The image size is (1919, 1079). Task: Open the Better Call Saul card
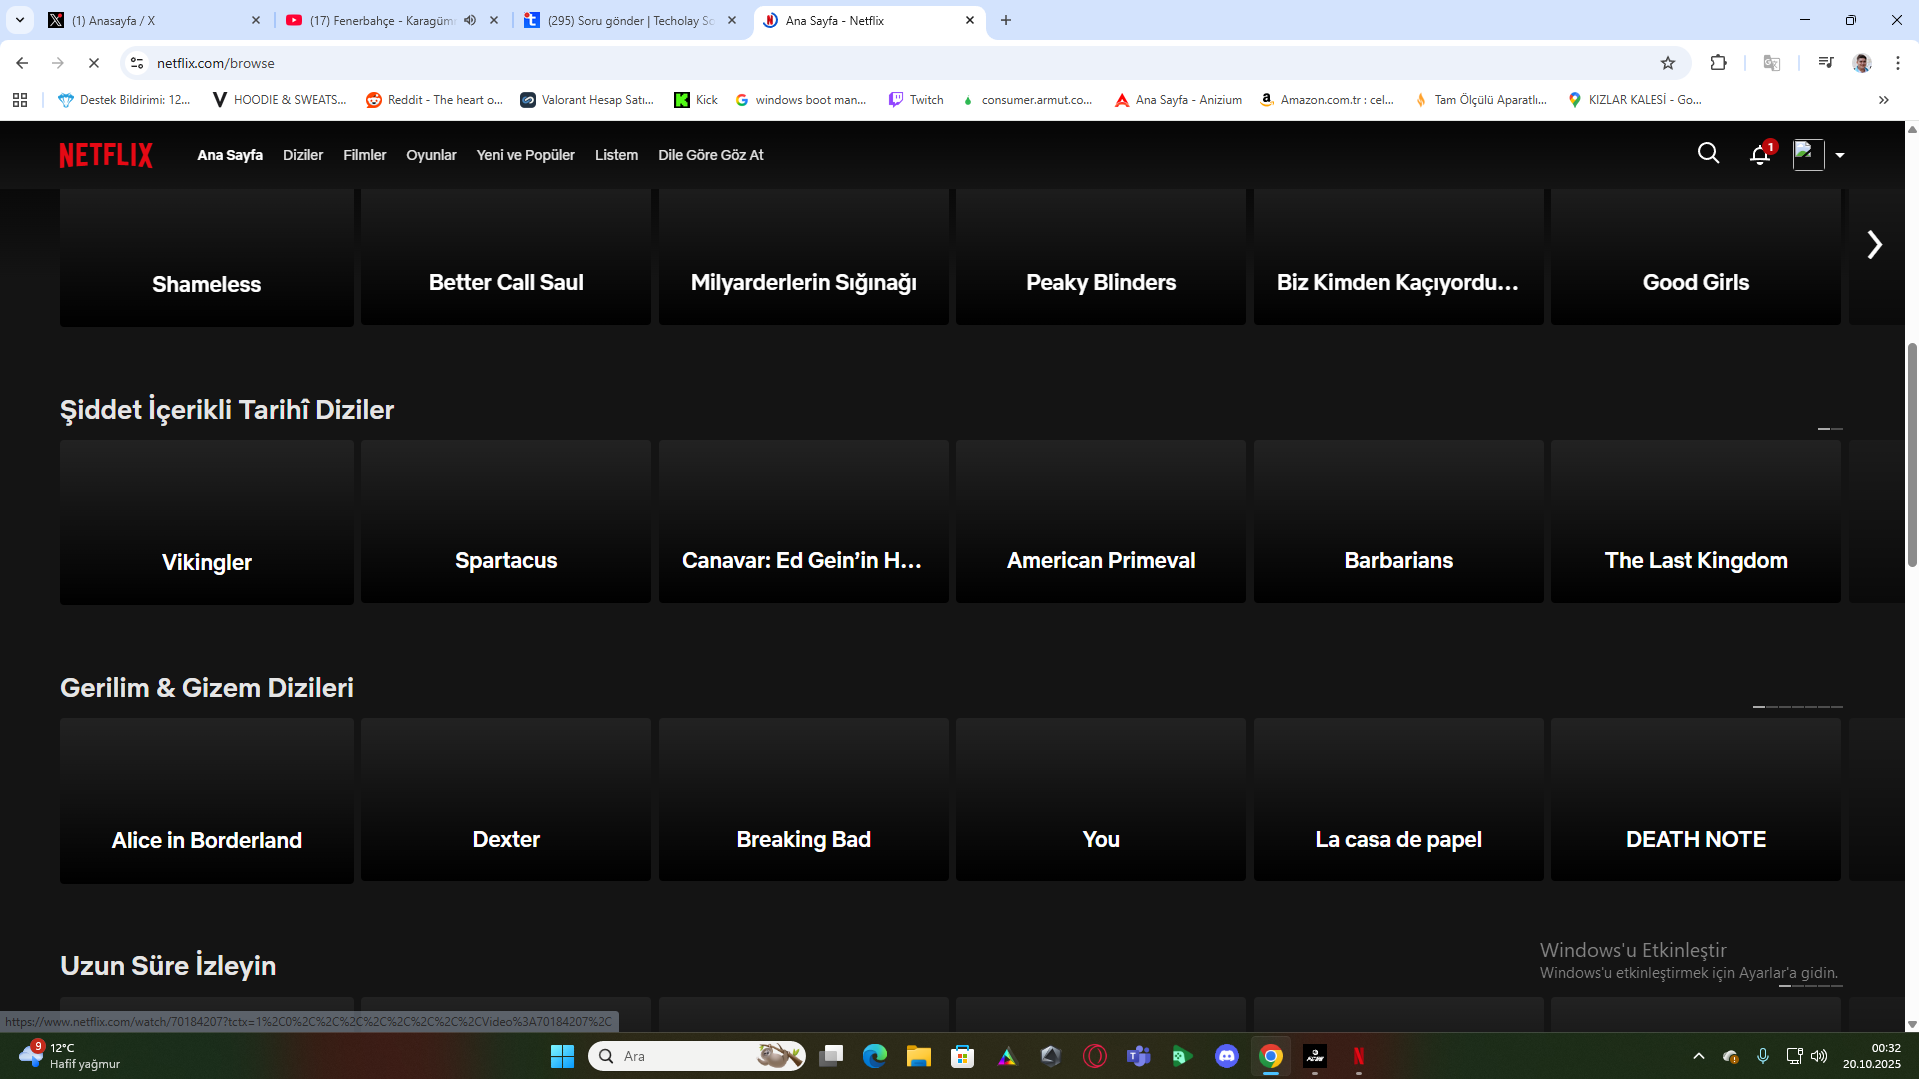(x=506, y=257)
